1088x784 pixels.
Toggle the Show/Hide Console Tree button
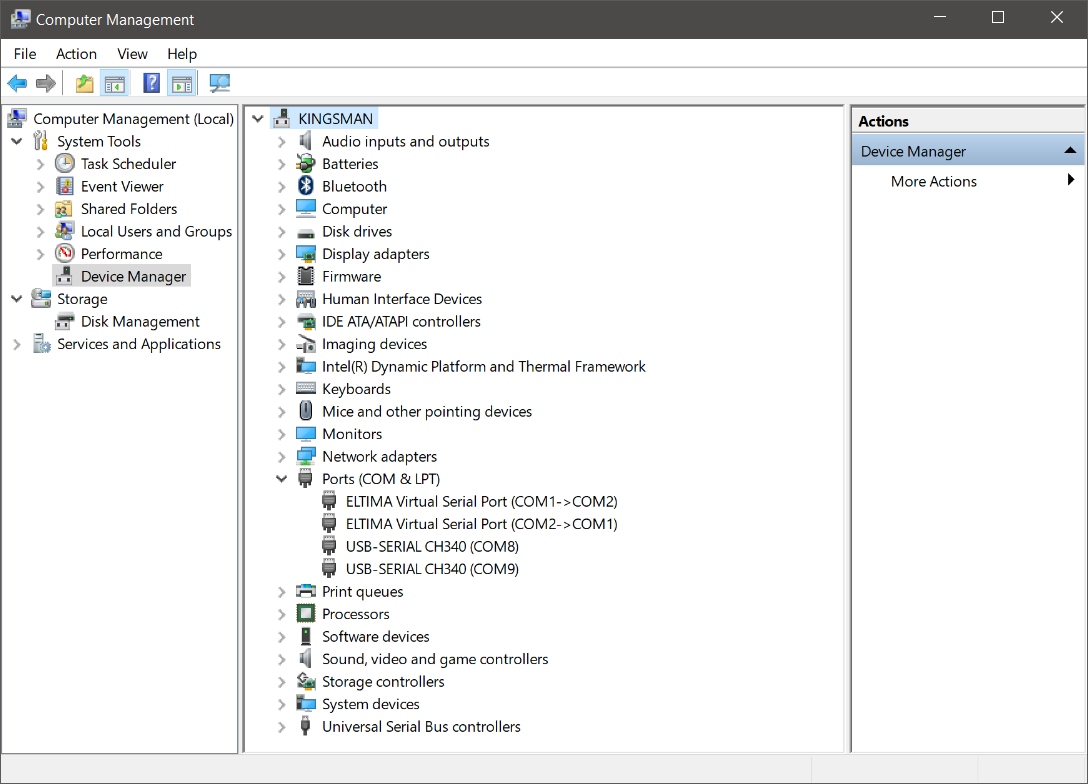115,83
